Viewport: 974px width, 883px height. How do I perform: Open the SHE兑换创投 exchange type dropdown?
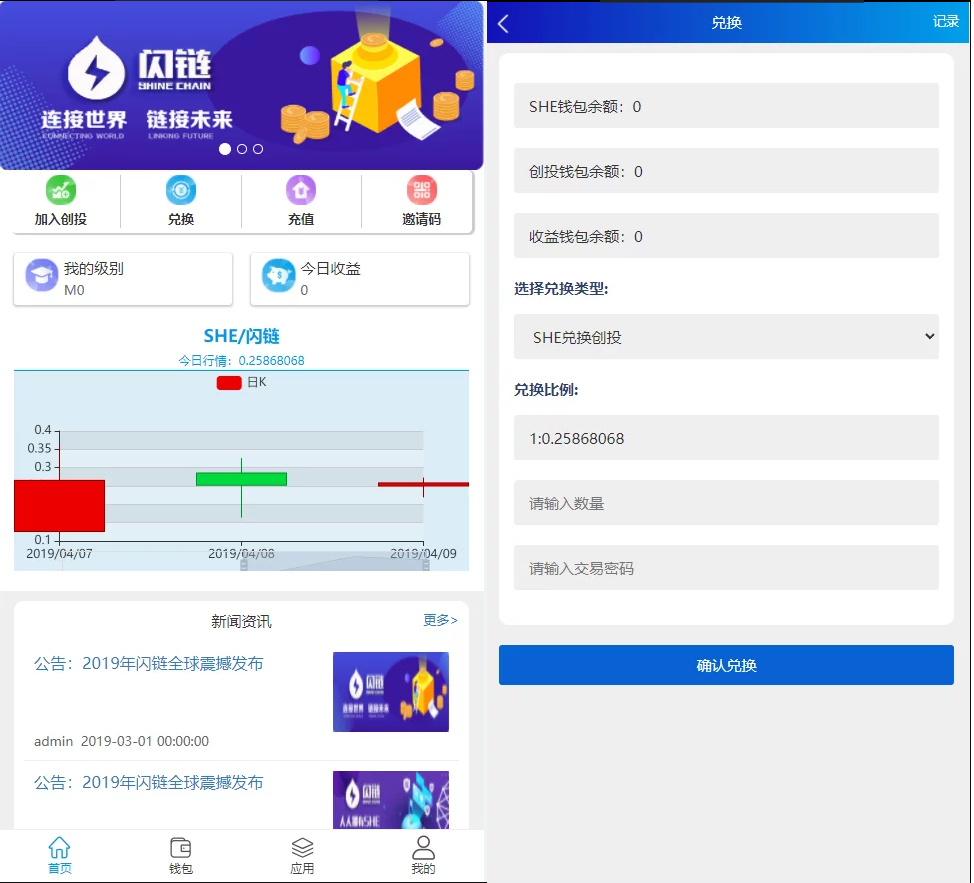tap(726, 336)
